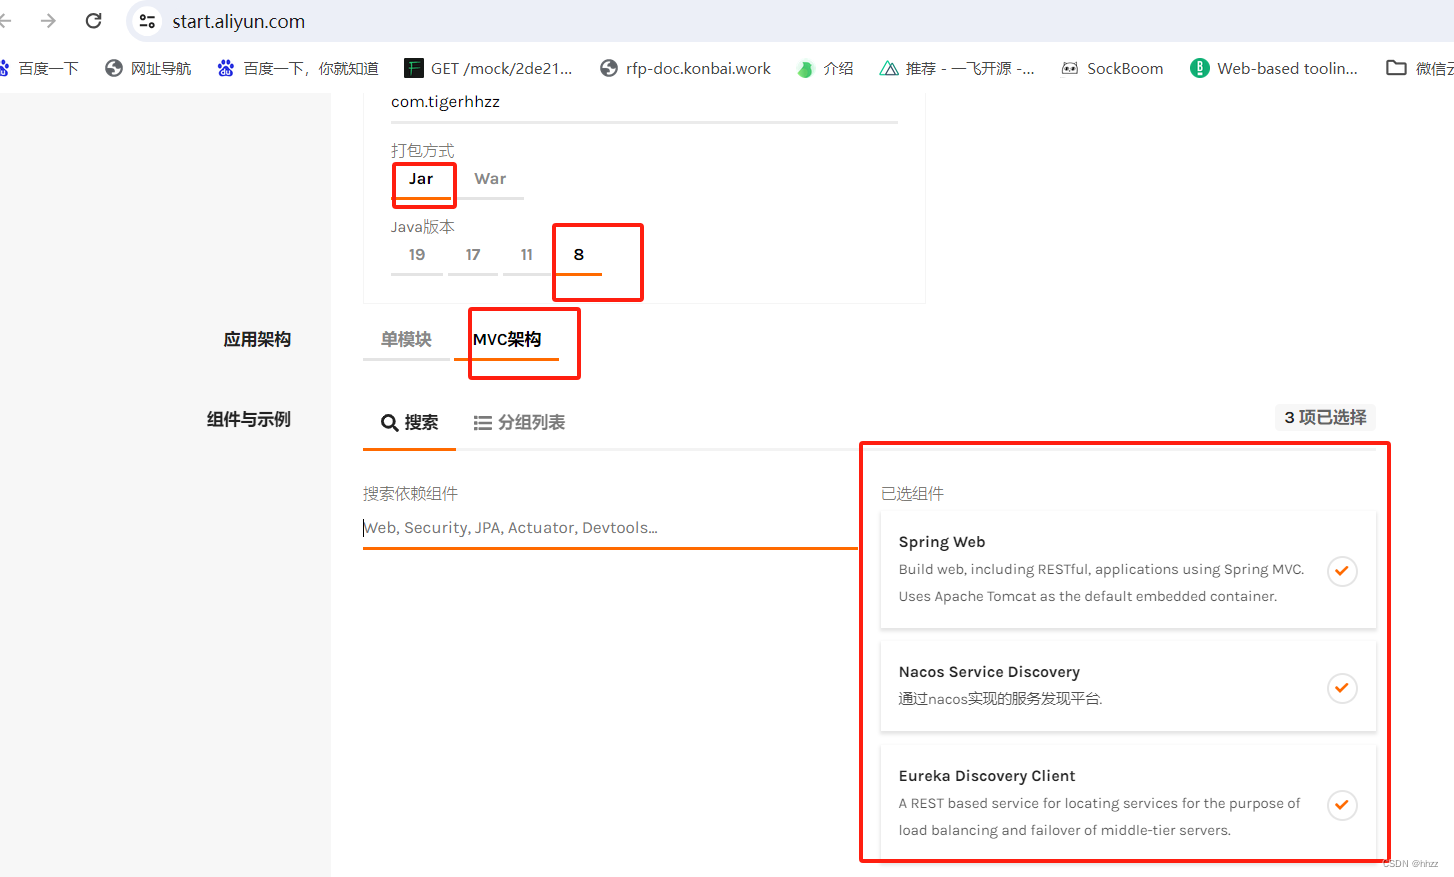Click the Nacos Service Discovery title
The width and height of the screenshot is (1454, 877).
(x=989, y=672)
